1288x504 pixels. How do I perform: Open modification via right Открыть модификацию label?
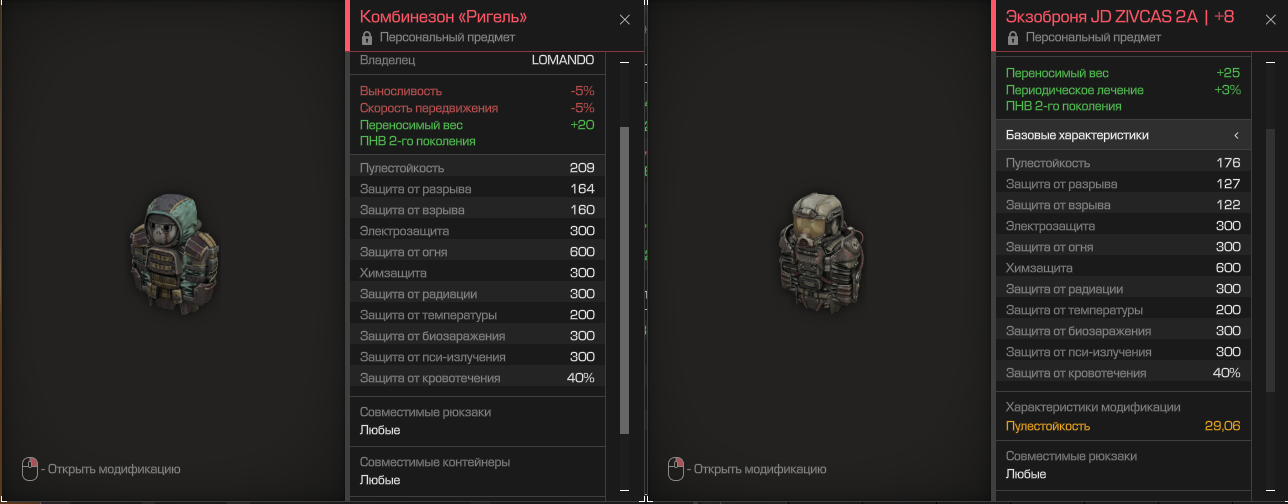point(760,469)
